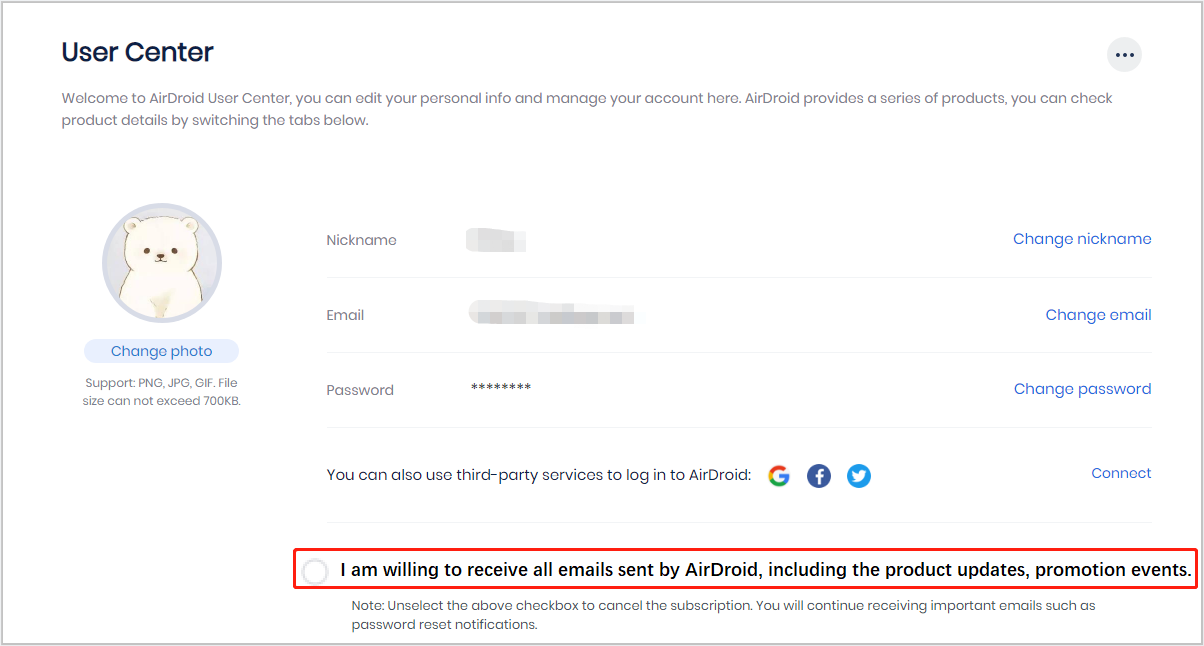Select Change email link

coord(1098,314)
